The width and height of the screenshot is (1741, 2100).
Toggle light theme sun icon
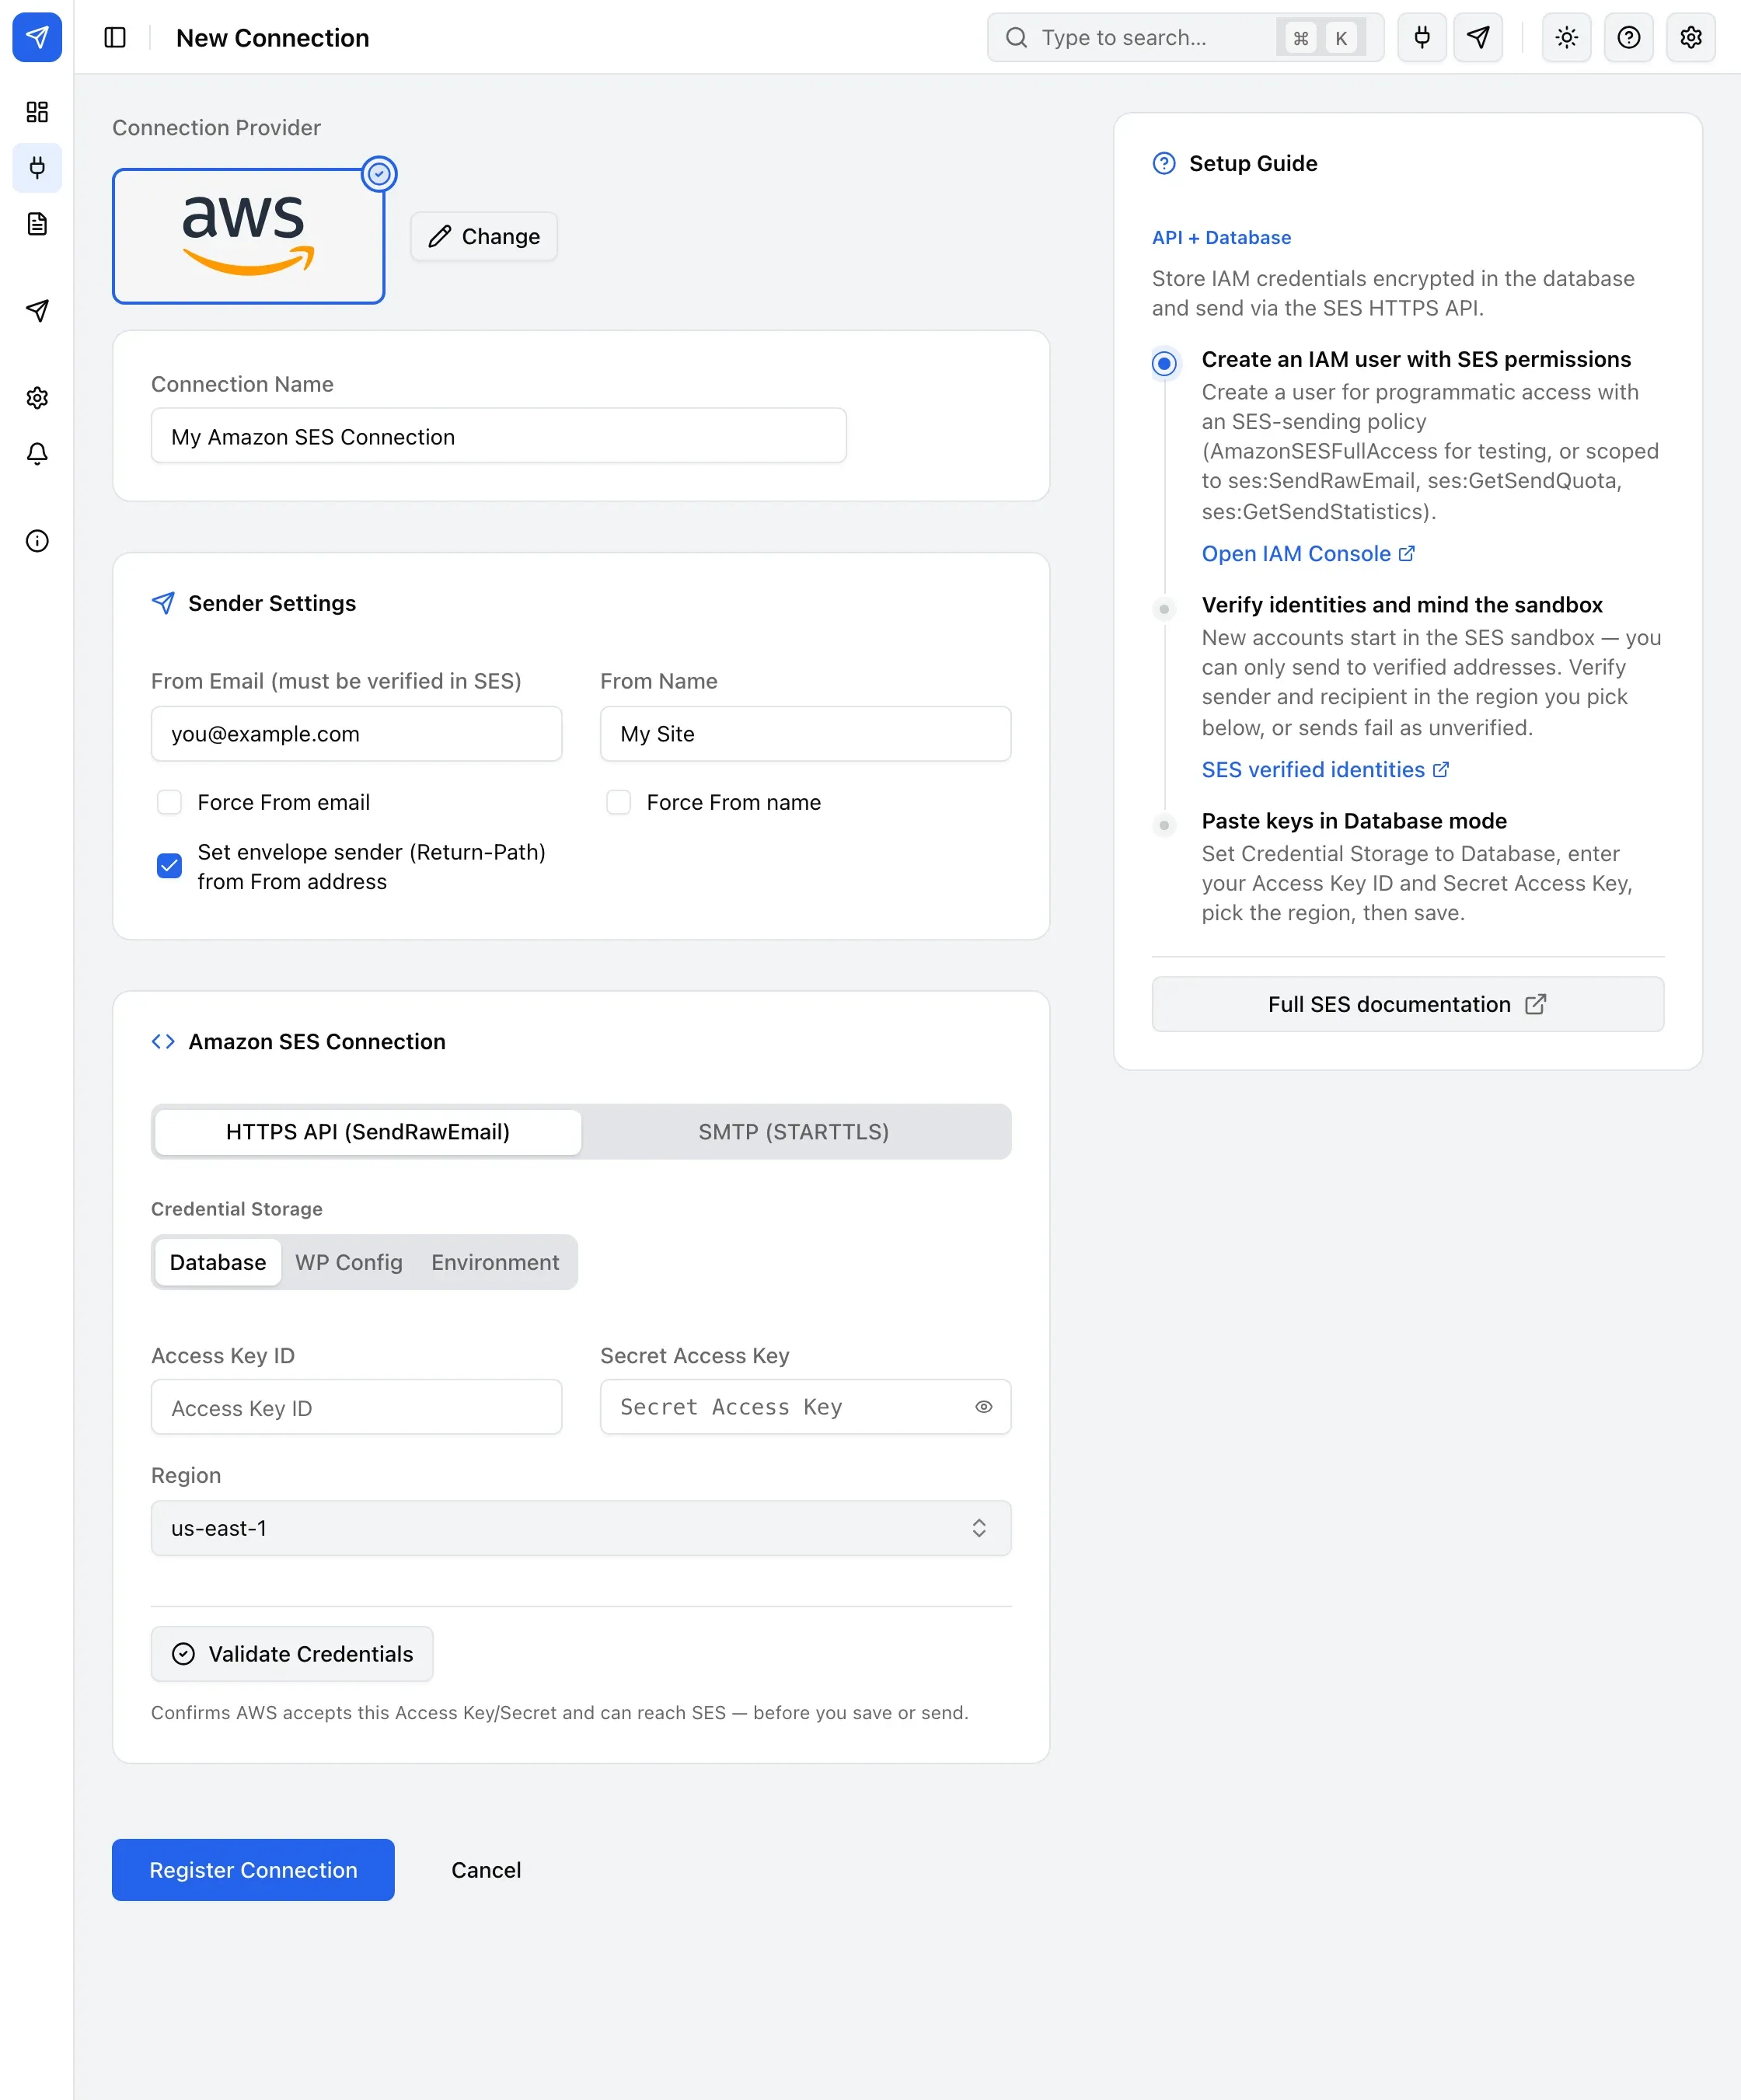pyautogui.click(x=1566, y=37)
